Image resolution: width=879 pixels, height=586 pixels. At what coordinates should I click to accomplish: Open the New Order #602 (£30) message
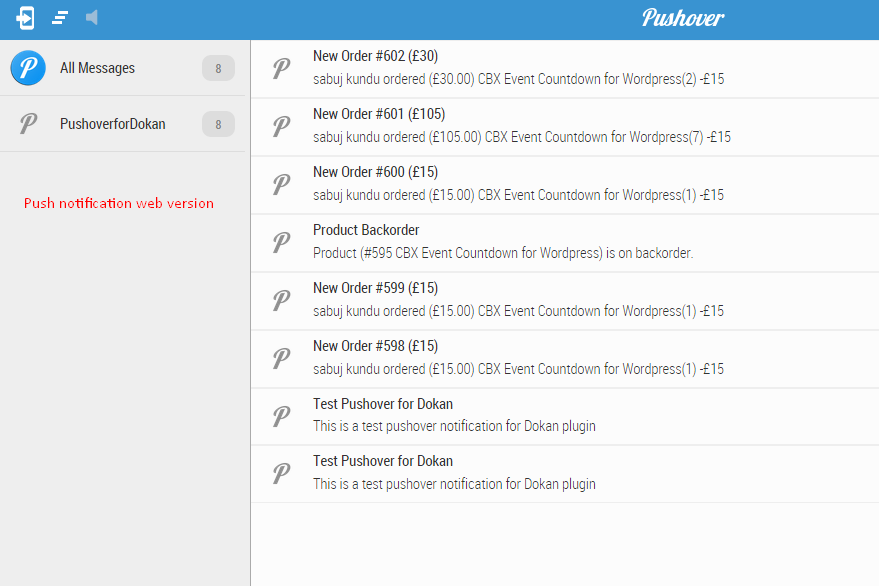pos(376,56)
